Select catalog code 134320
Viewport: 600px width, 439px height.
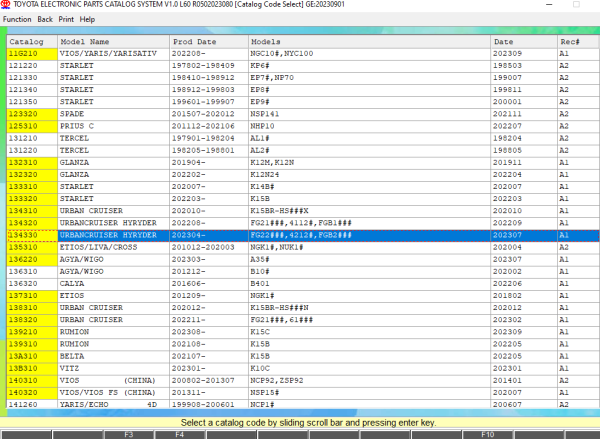coord(32,223)
